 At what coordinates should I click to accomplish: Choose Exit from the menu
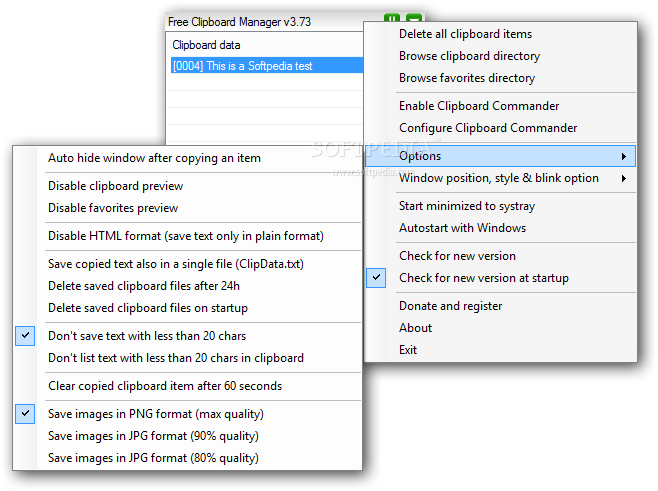point(408,350)
